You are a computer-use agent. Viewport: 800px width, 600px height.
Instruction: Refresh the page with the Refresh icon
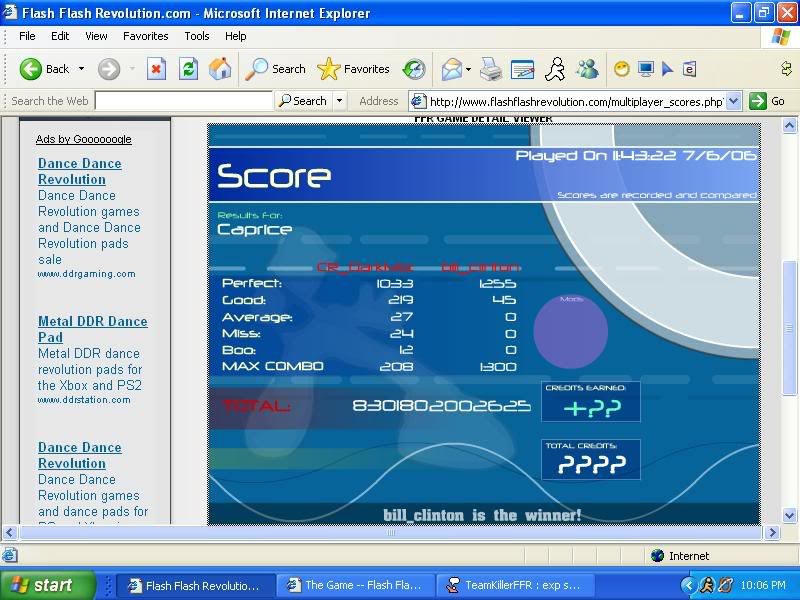[188, 69]
